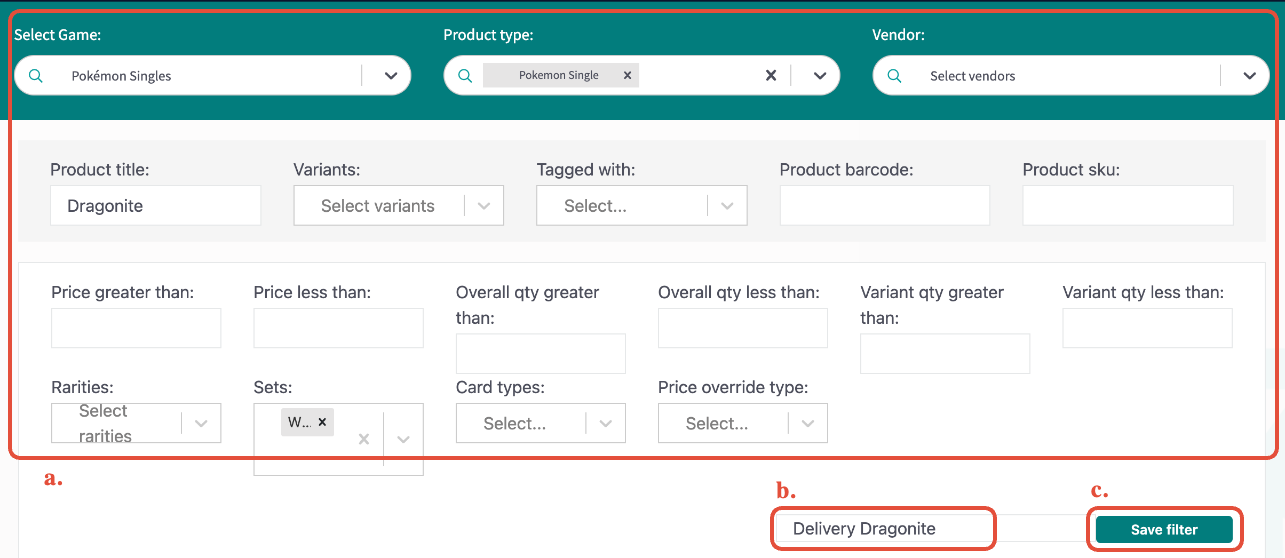Remove the W... tag in Sets
The image size is (1285, 558).
(322, 422)
